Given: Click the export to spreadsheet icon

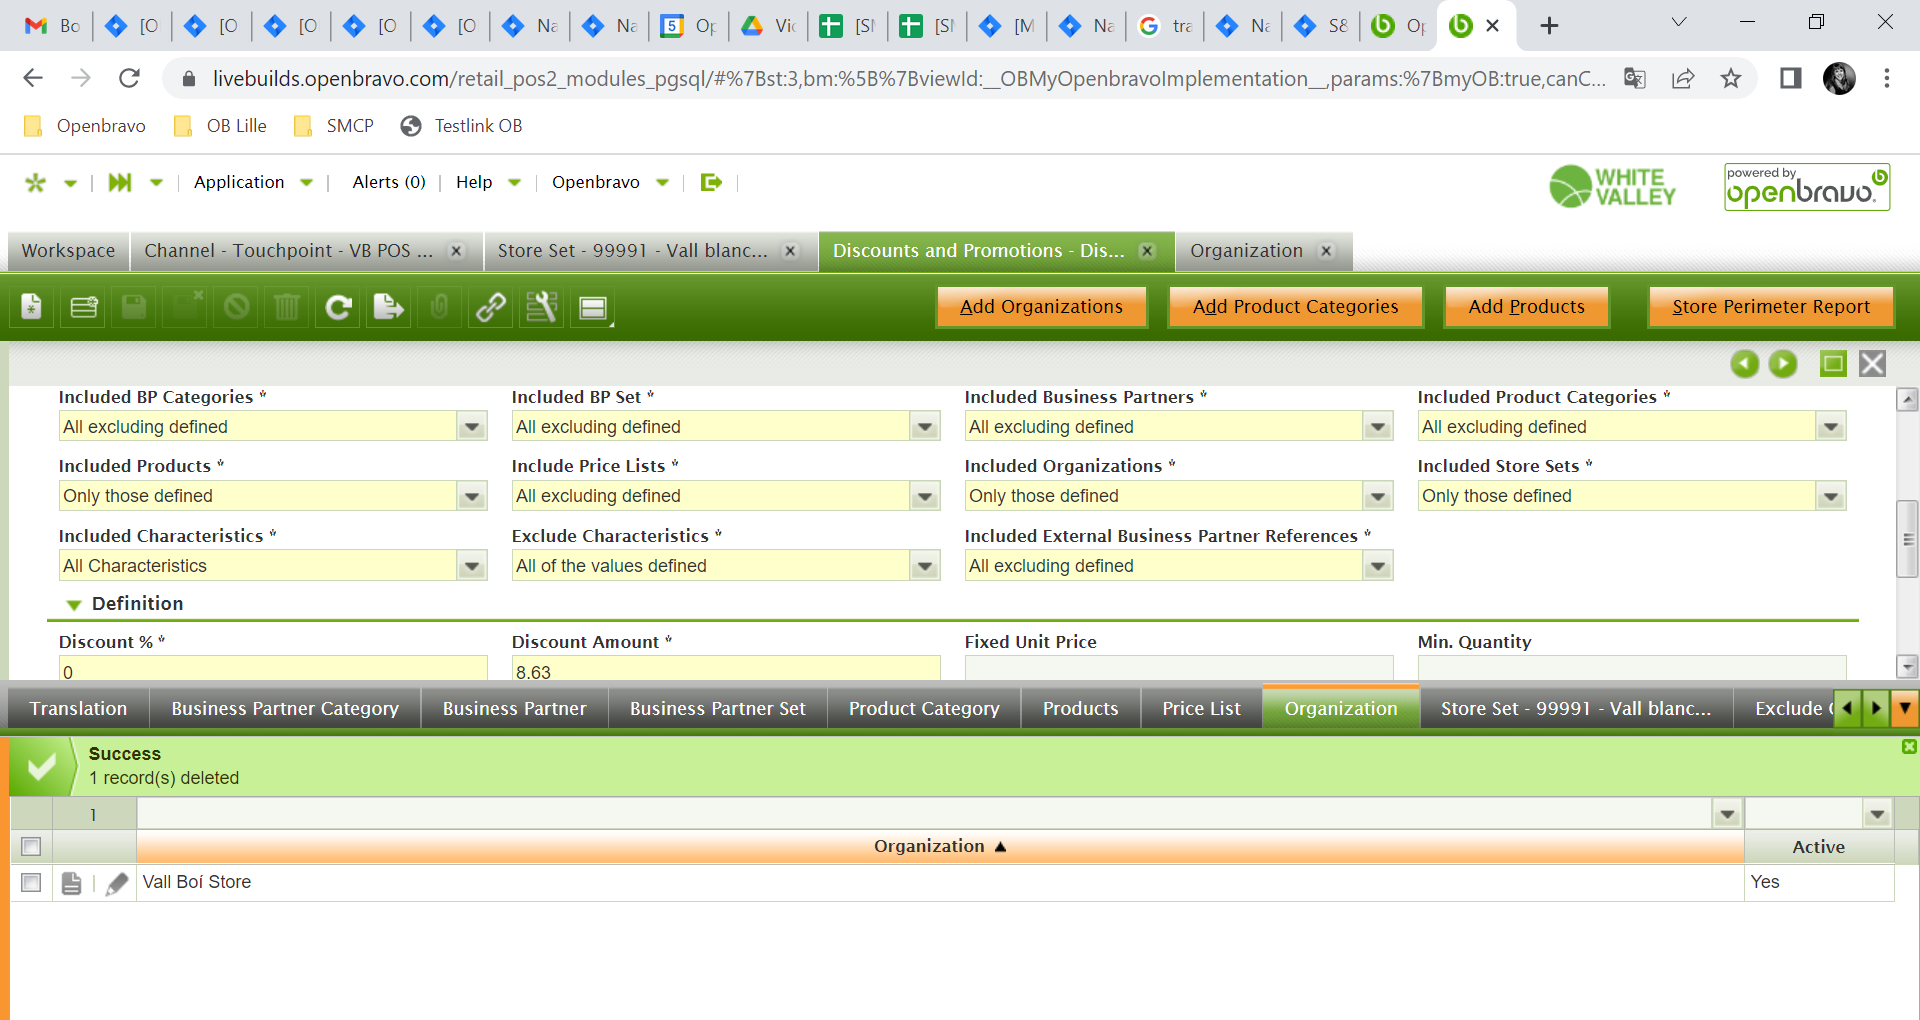Looking at the screenshot, I should 388,307.
